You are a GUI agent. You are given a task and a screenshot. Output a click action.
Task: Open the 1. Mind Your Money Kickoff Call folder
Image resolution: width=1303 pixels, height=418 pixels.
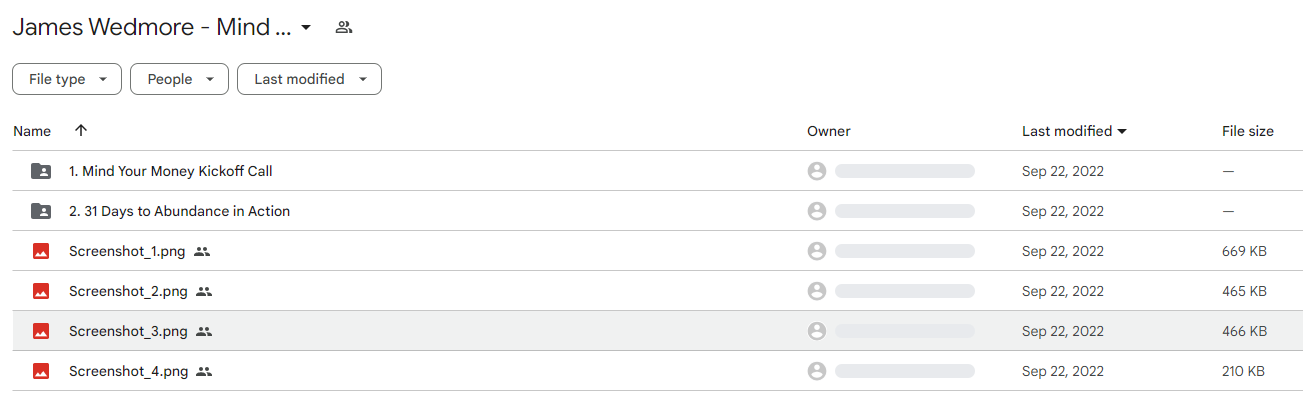point(171,171)
